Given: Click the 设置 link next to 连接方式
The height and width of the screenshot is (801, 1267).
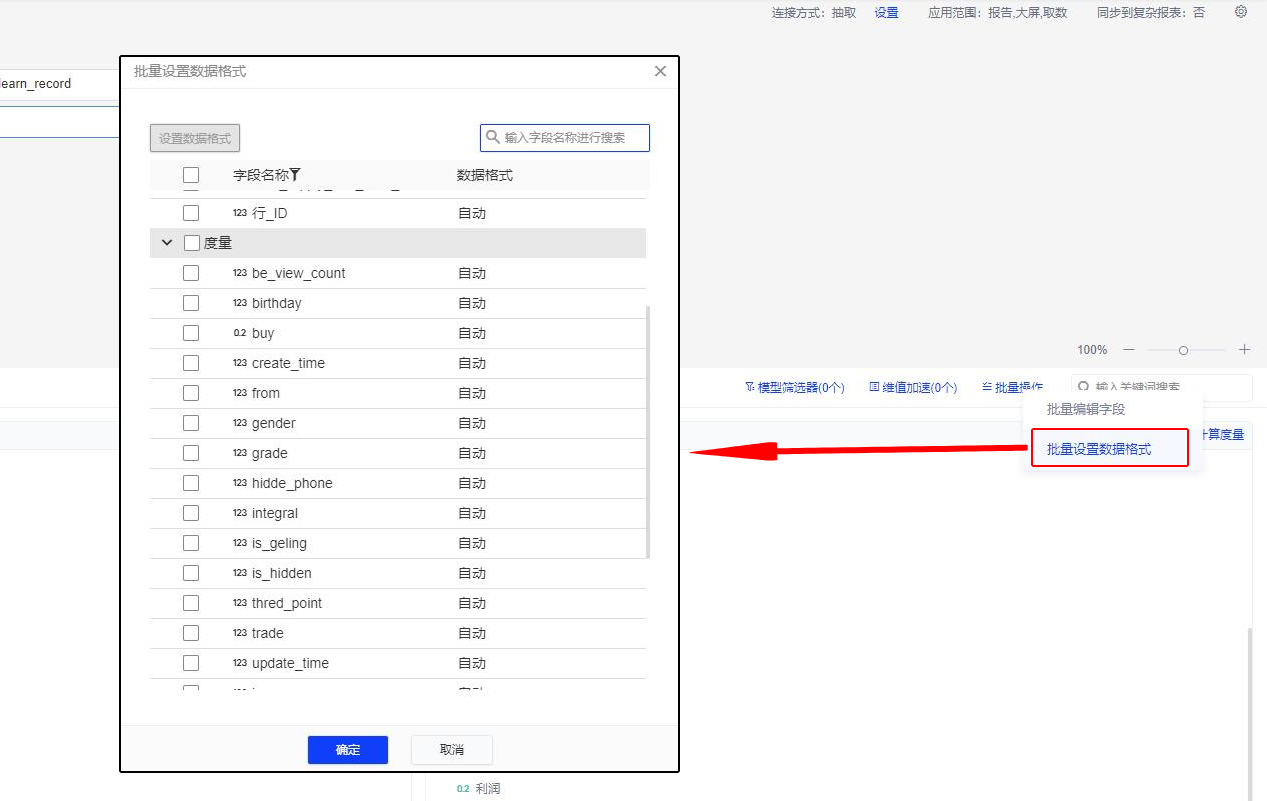Looking at the screenshot, I should pyautogui.click(x=886, y=12).
